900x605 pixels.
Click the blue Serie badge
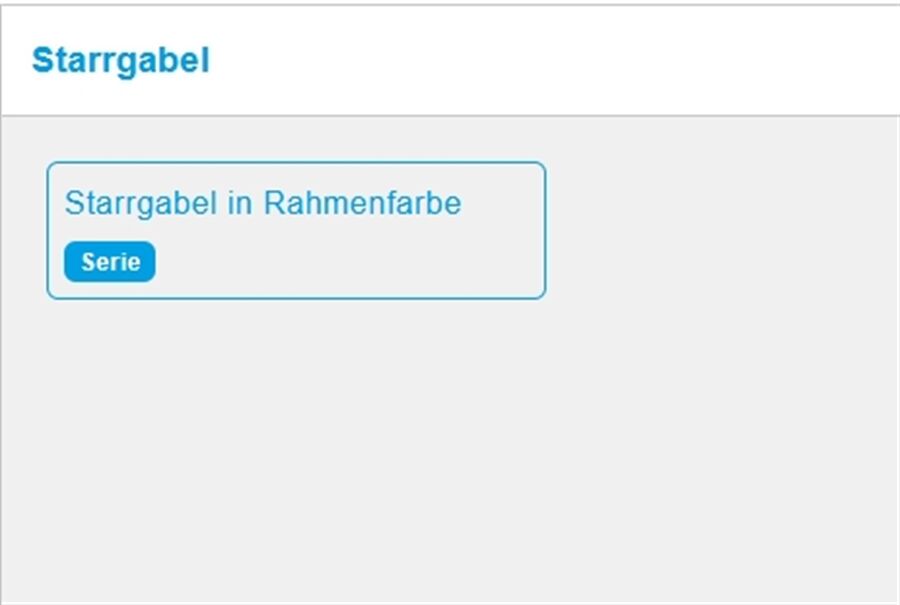point(110,262)
